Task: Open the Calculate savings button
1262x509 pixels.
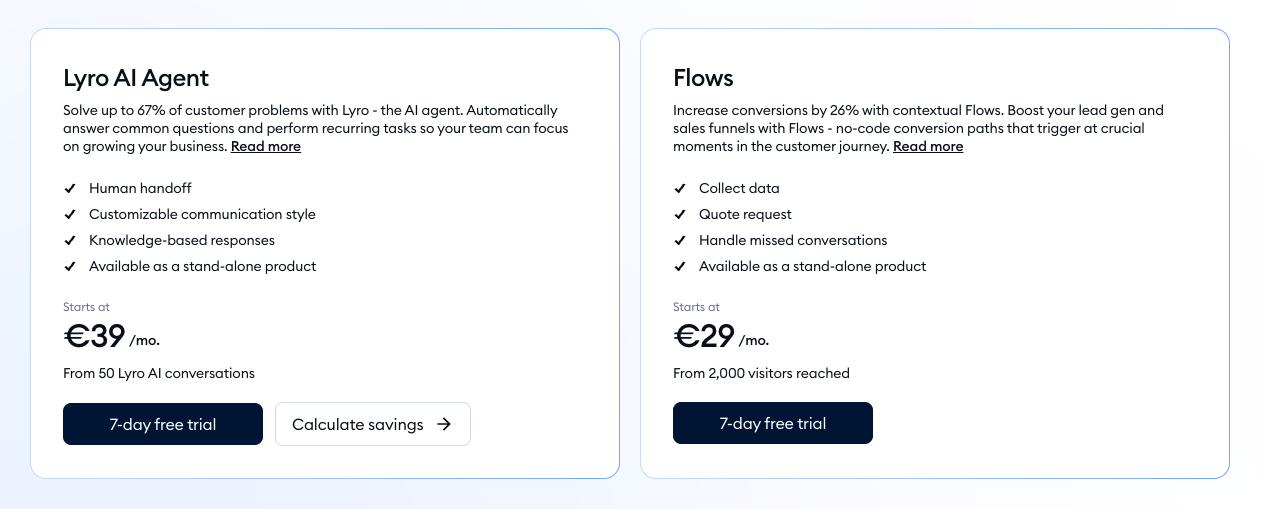Action: pos(358,424)
